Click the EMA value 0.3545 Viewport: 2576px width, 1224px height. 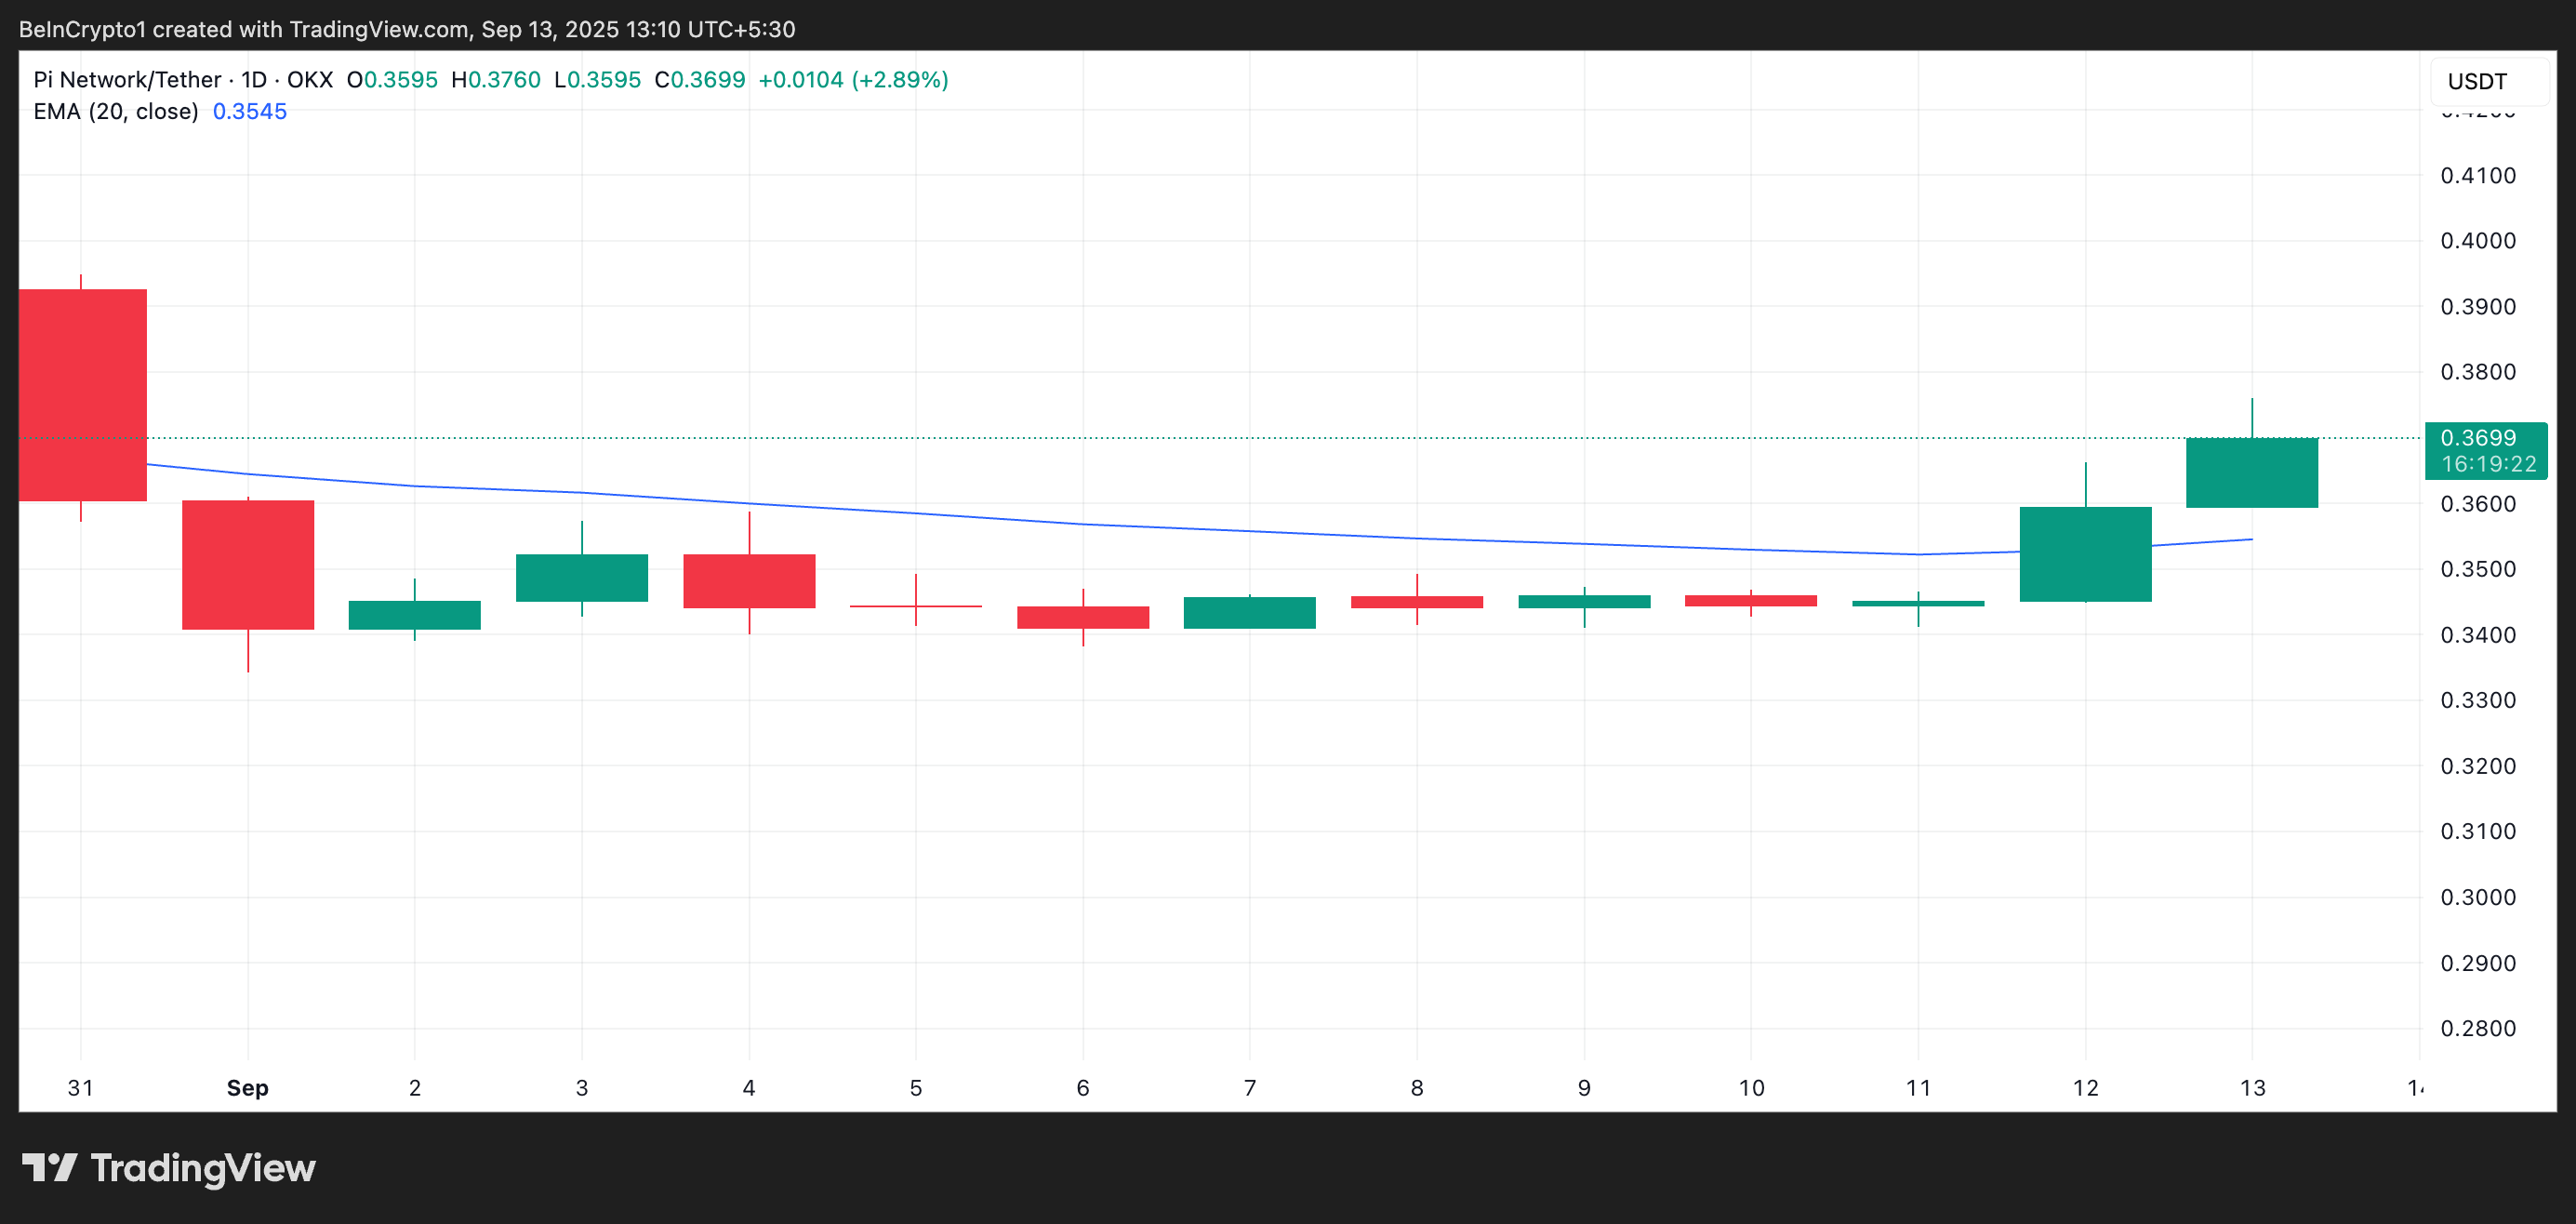[249, 112]
